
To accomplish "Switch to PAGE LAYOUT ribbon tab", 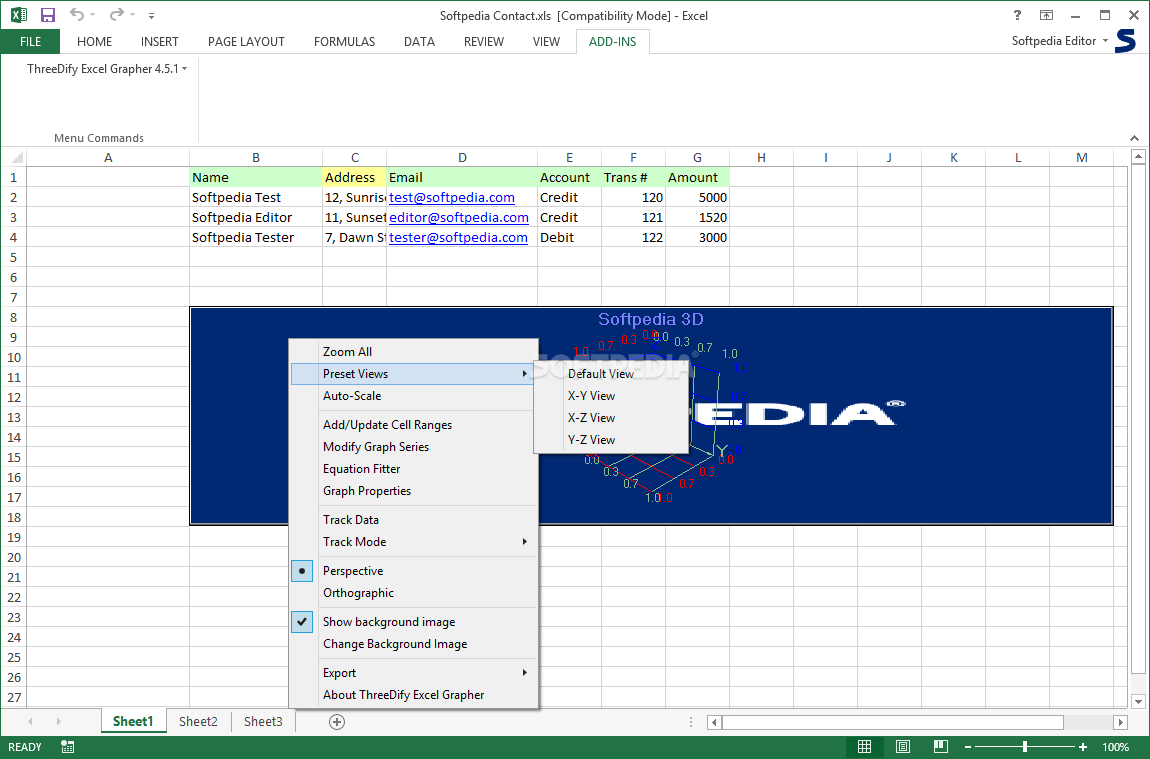I will coord(246,42).
